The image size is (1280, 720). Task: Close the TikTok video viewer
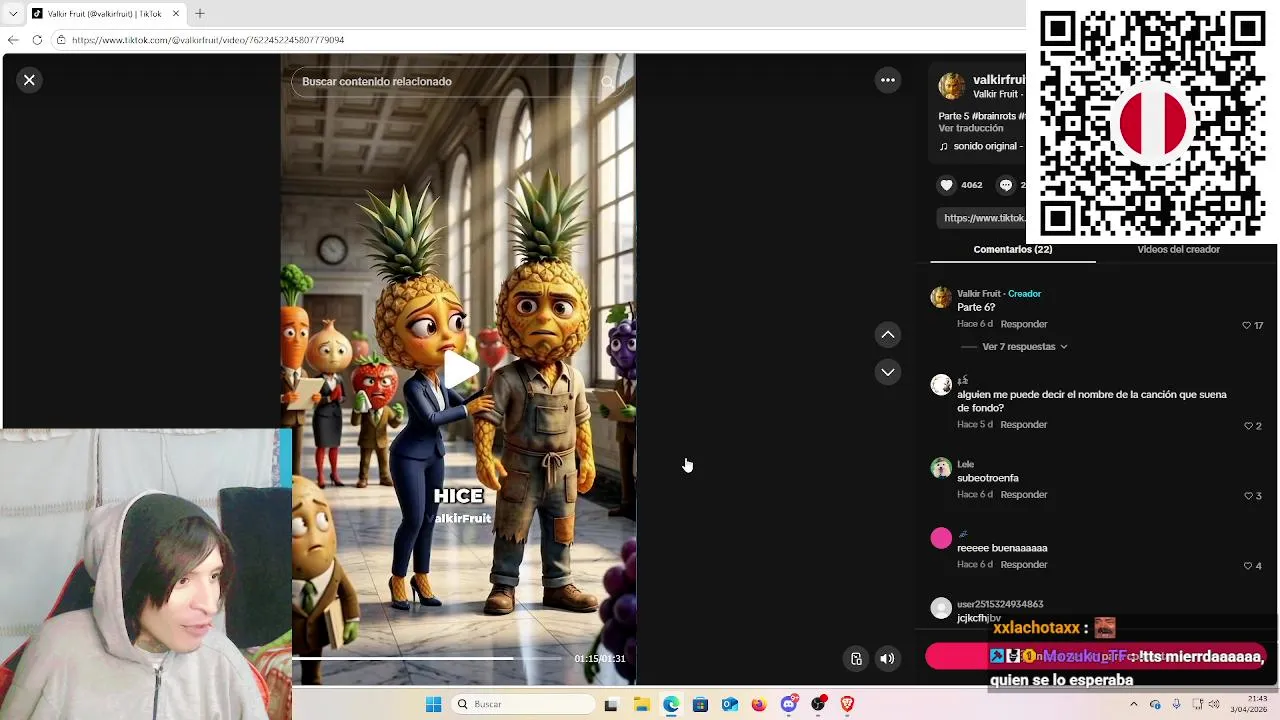point(29,80)
